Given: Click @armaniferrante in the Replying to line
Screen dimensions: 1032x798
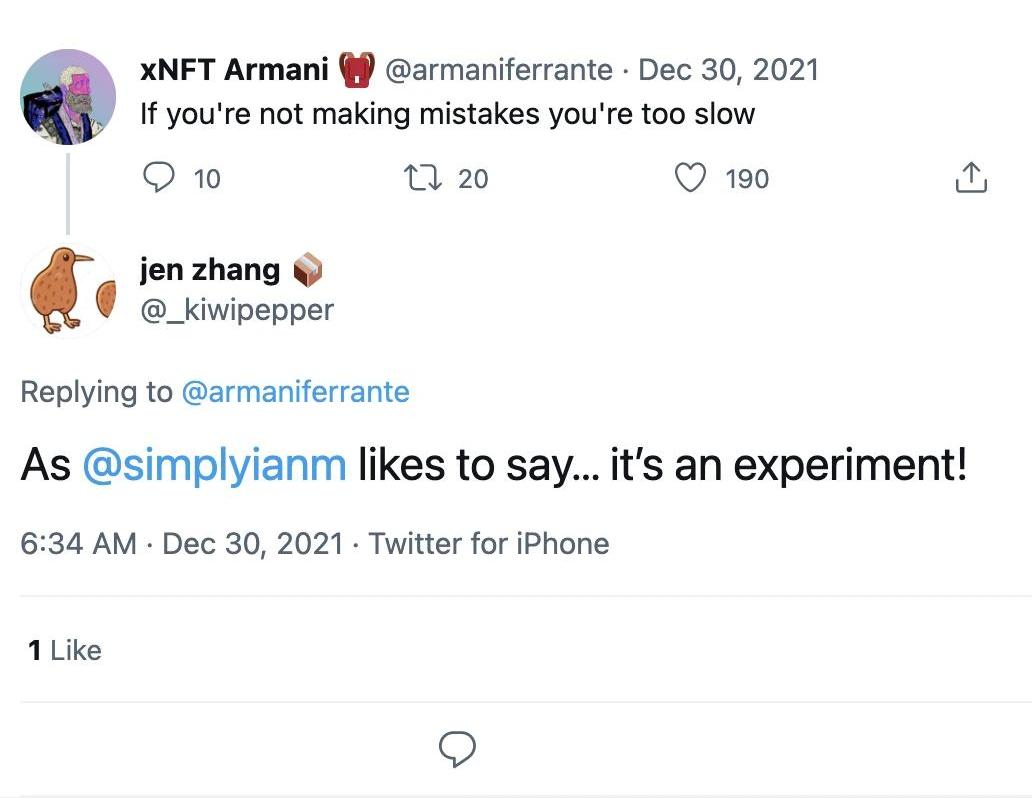Looking at the screenshot, I should point(295,391).
